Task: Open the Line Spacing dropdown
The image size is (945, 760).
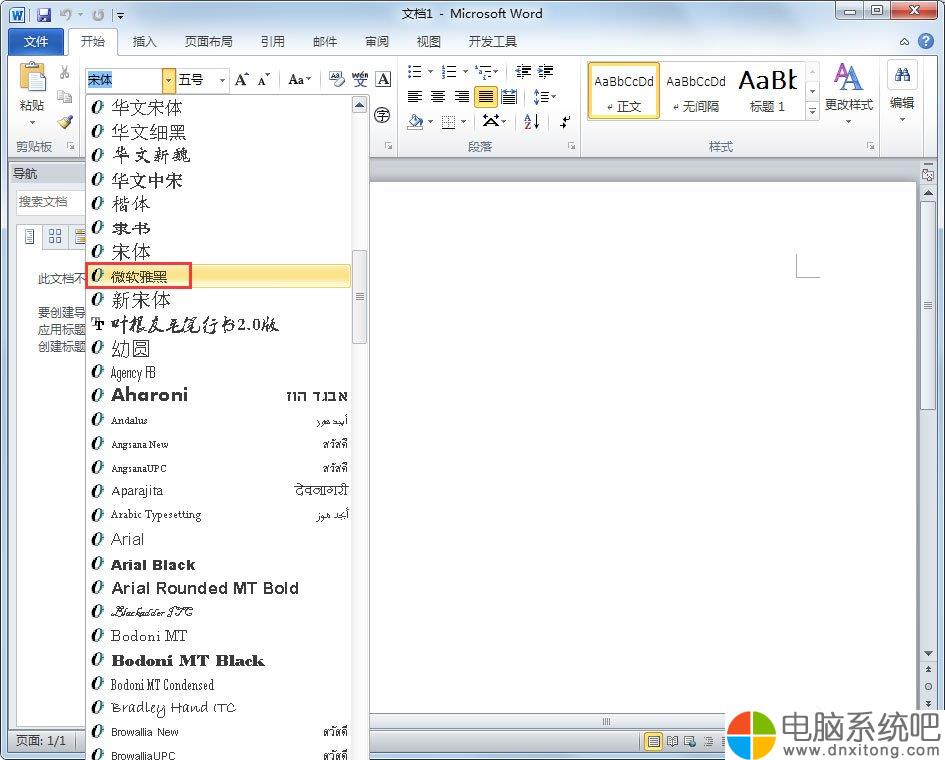Action: [x=545, y=96]
